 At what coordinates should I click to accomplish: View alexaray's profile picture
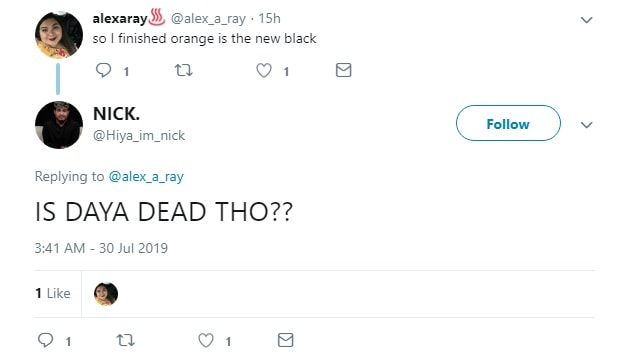pos(59,35)
